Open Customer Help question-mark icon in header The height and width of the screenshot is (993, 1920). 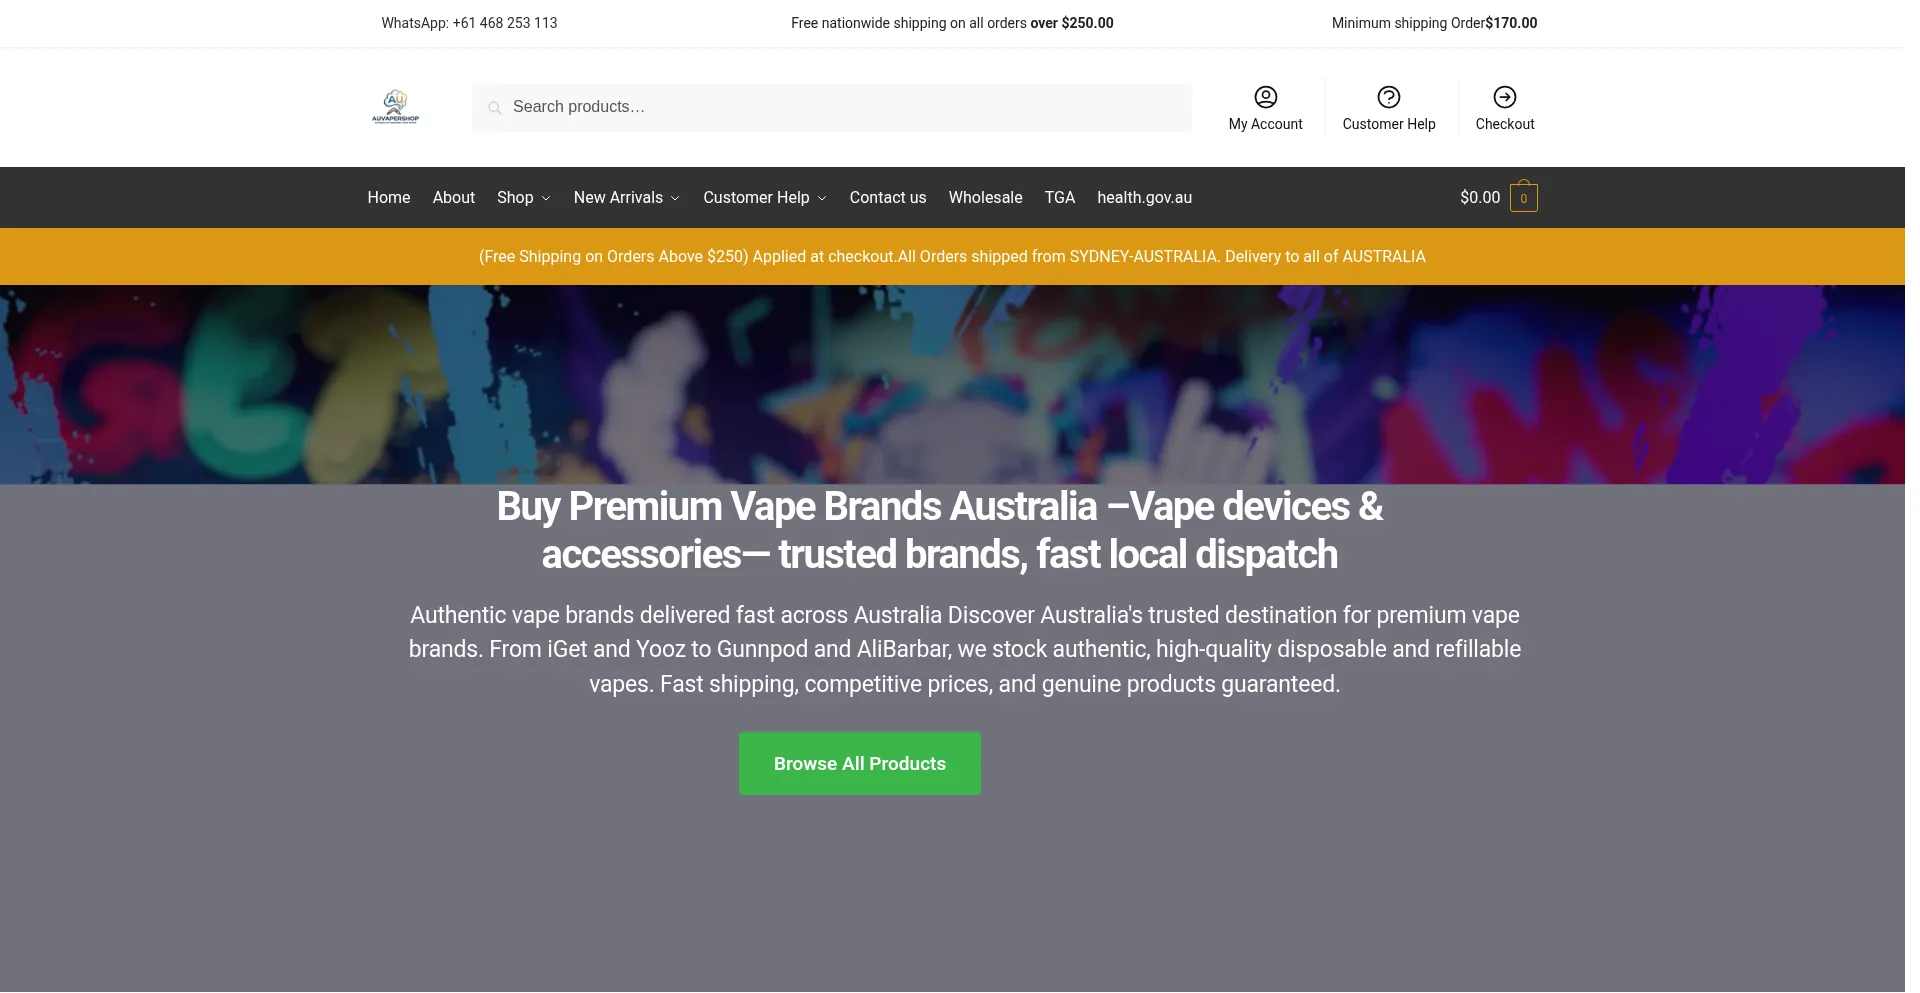pos(1388,97)
